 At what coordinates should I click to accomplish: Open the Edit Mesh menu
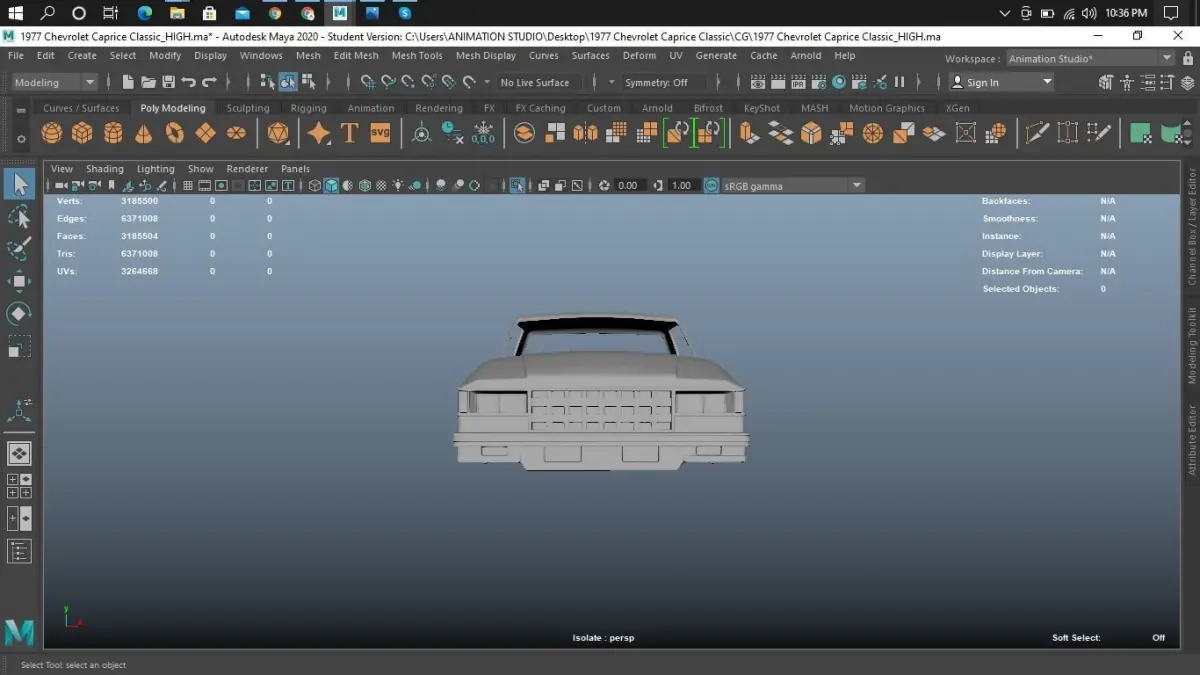356,56
